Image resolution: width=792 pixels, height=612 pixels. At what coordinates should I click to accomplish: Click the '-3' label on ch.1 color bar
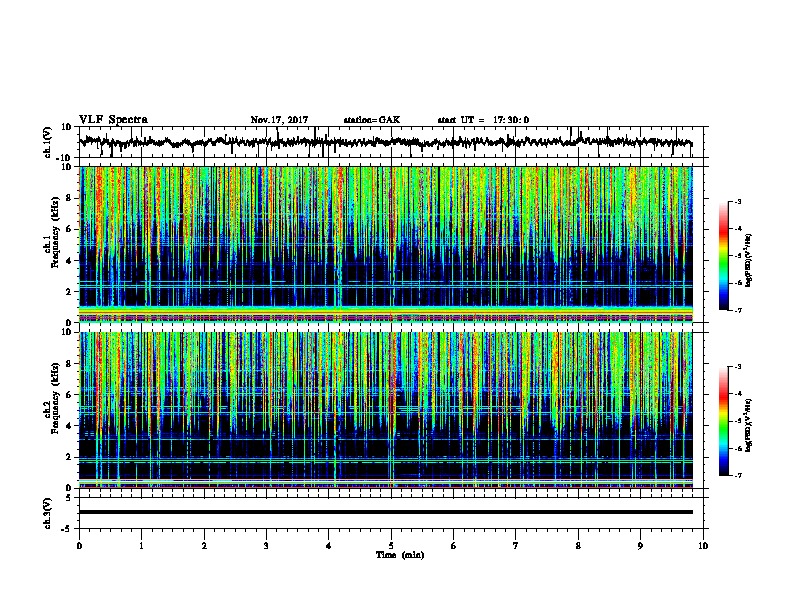tap(737, 202)
